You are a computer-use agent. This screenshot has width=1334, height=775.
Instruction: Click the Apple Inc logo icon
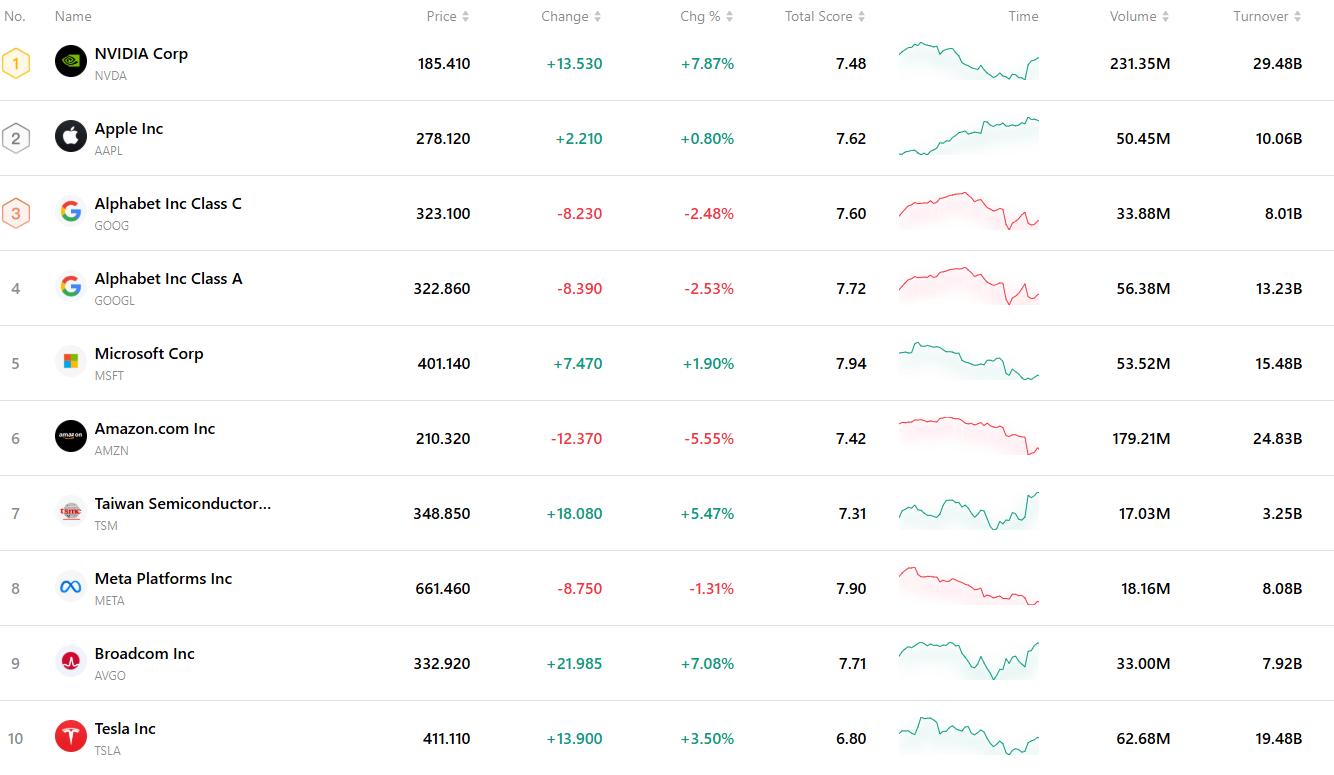[71, 137]
